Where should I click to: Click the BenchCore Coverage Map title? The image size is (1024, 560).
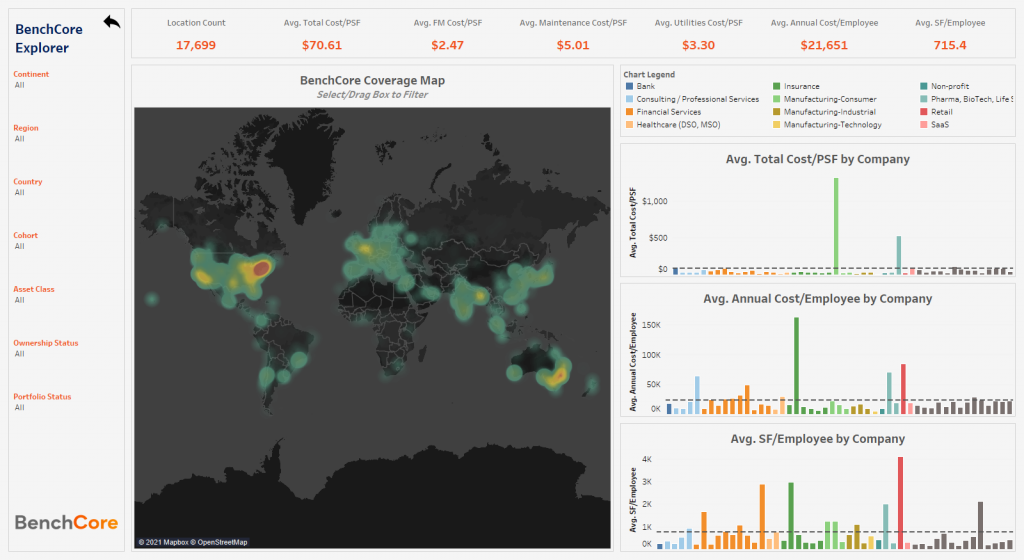tap(372, 80)
